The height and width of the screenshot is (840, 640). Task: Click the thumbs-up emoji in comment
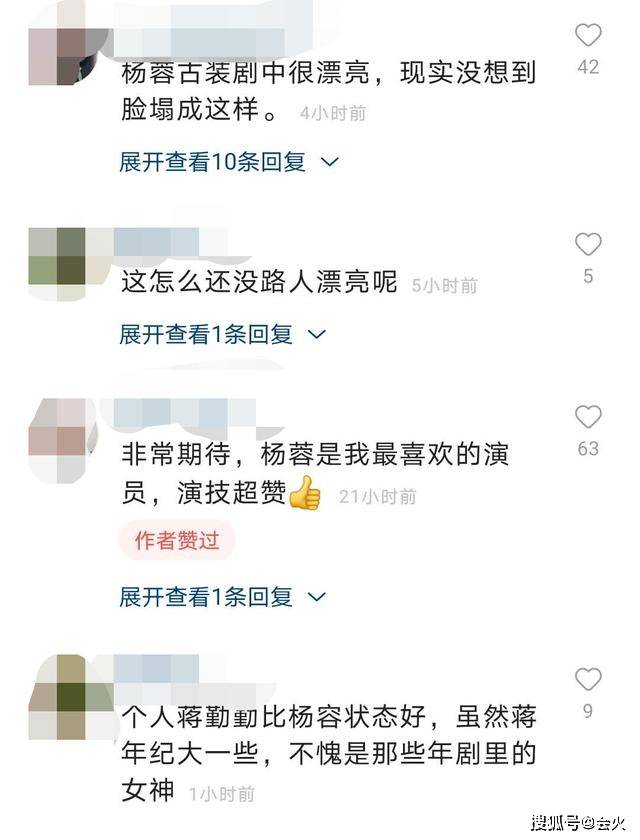[x=305, y=493]
